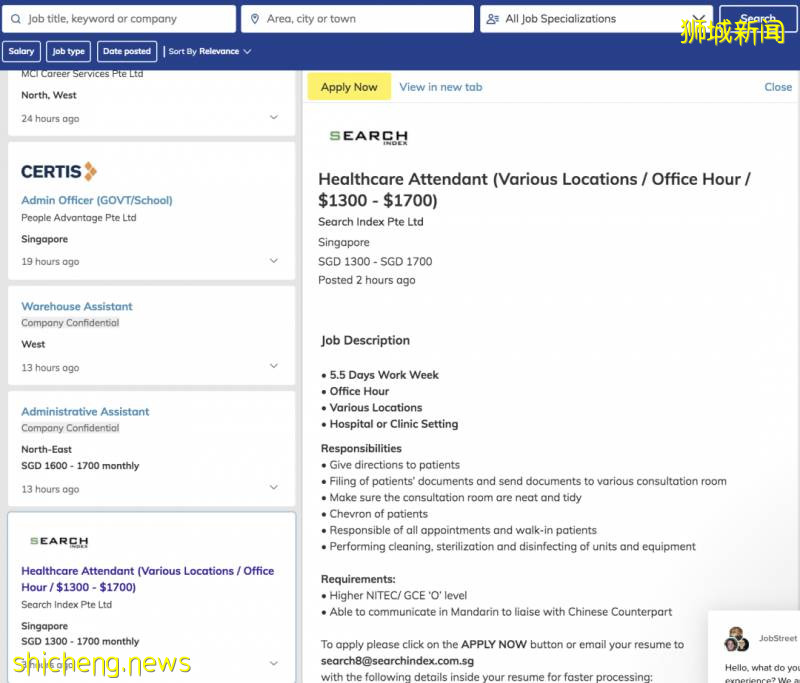The width and height of the screenshot is (800, 683).
Task: Click the JobStreet chat avatar icon
Action: point(736,640)
